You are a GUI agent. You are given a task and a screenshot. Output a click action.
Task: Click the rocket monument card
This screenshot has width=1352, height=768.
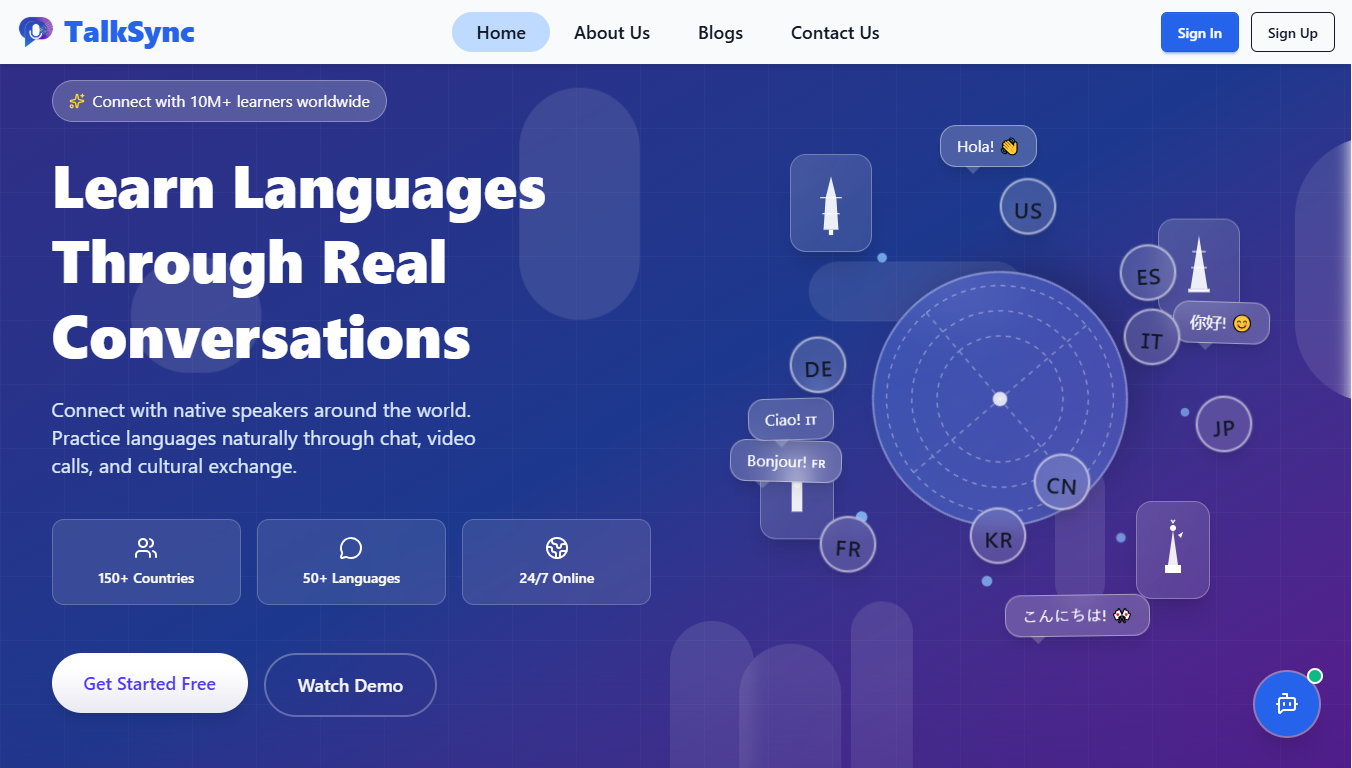tap(831, 203)
